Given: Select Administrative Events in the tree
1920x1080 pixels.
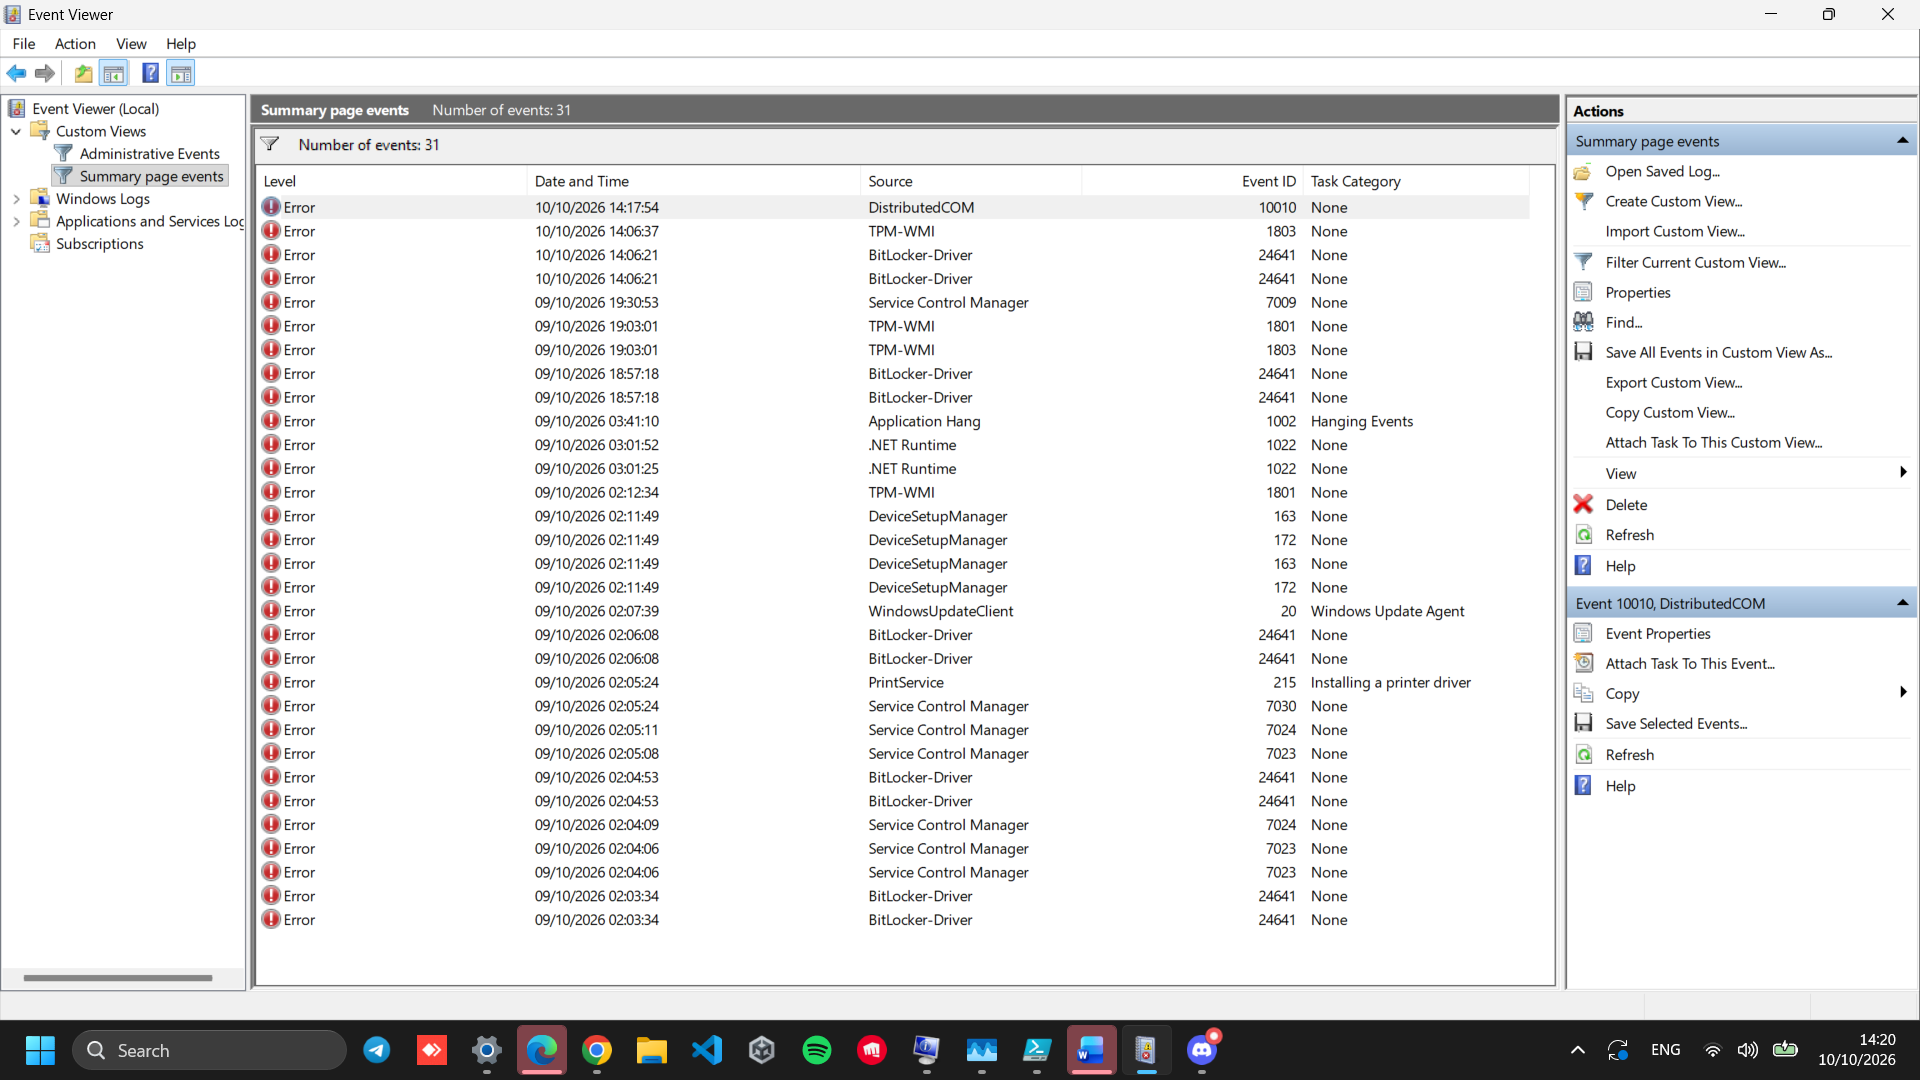Looking at the screenshot, I should tap(150, 154).
